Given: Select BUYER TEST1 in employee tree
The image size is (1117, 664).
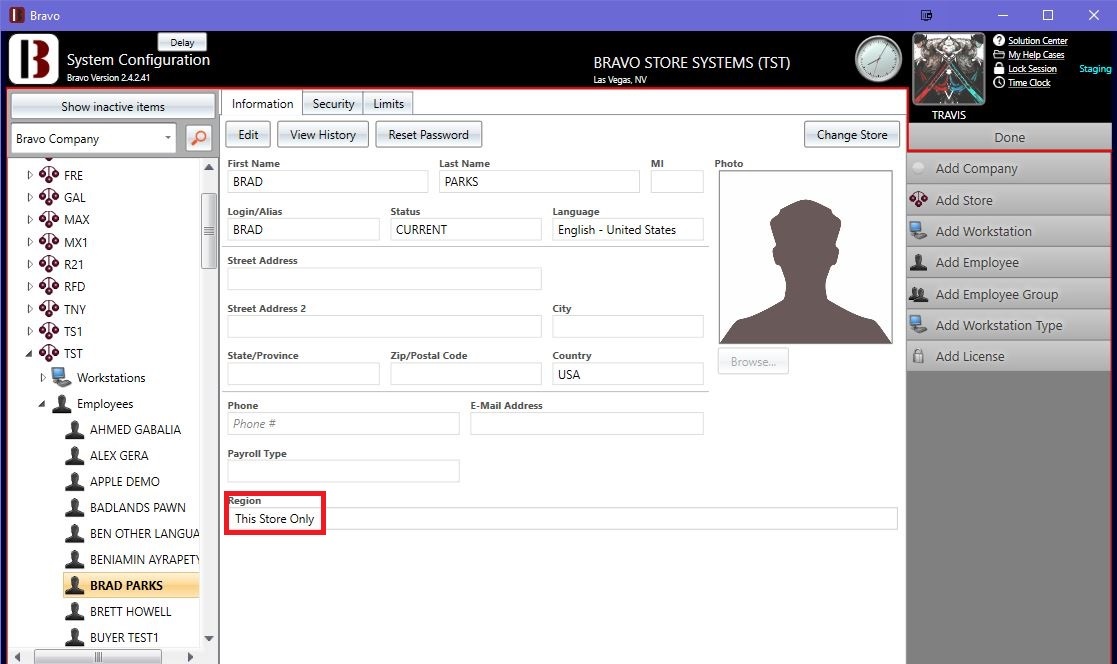Looking at the screenshot, I should point(124,637).
